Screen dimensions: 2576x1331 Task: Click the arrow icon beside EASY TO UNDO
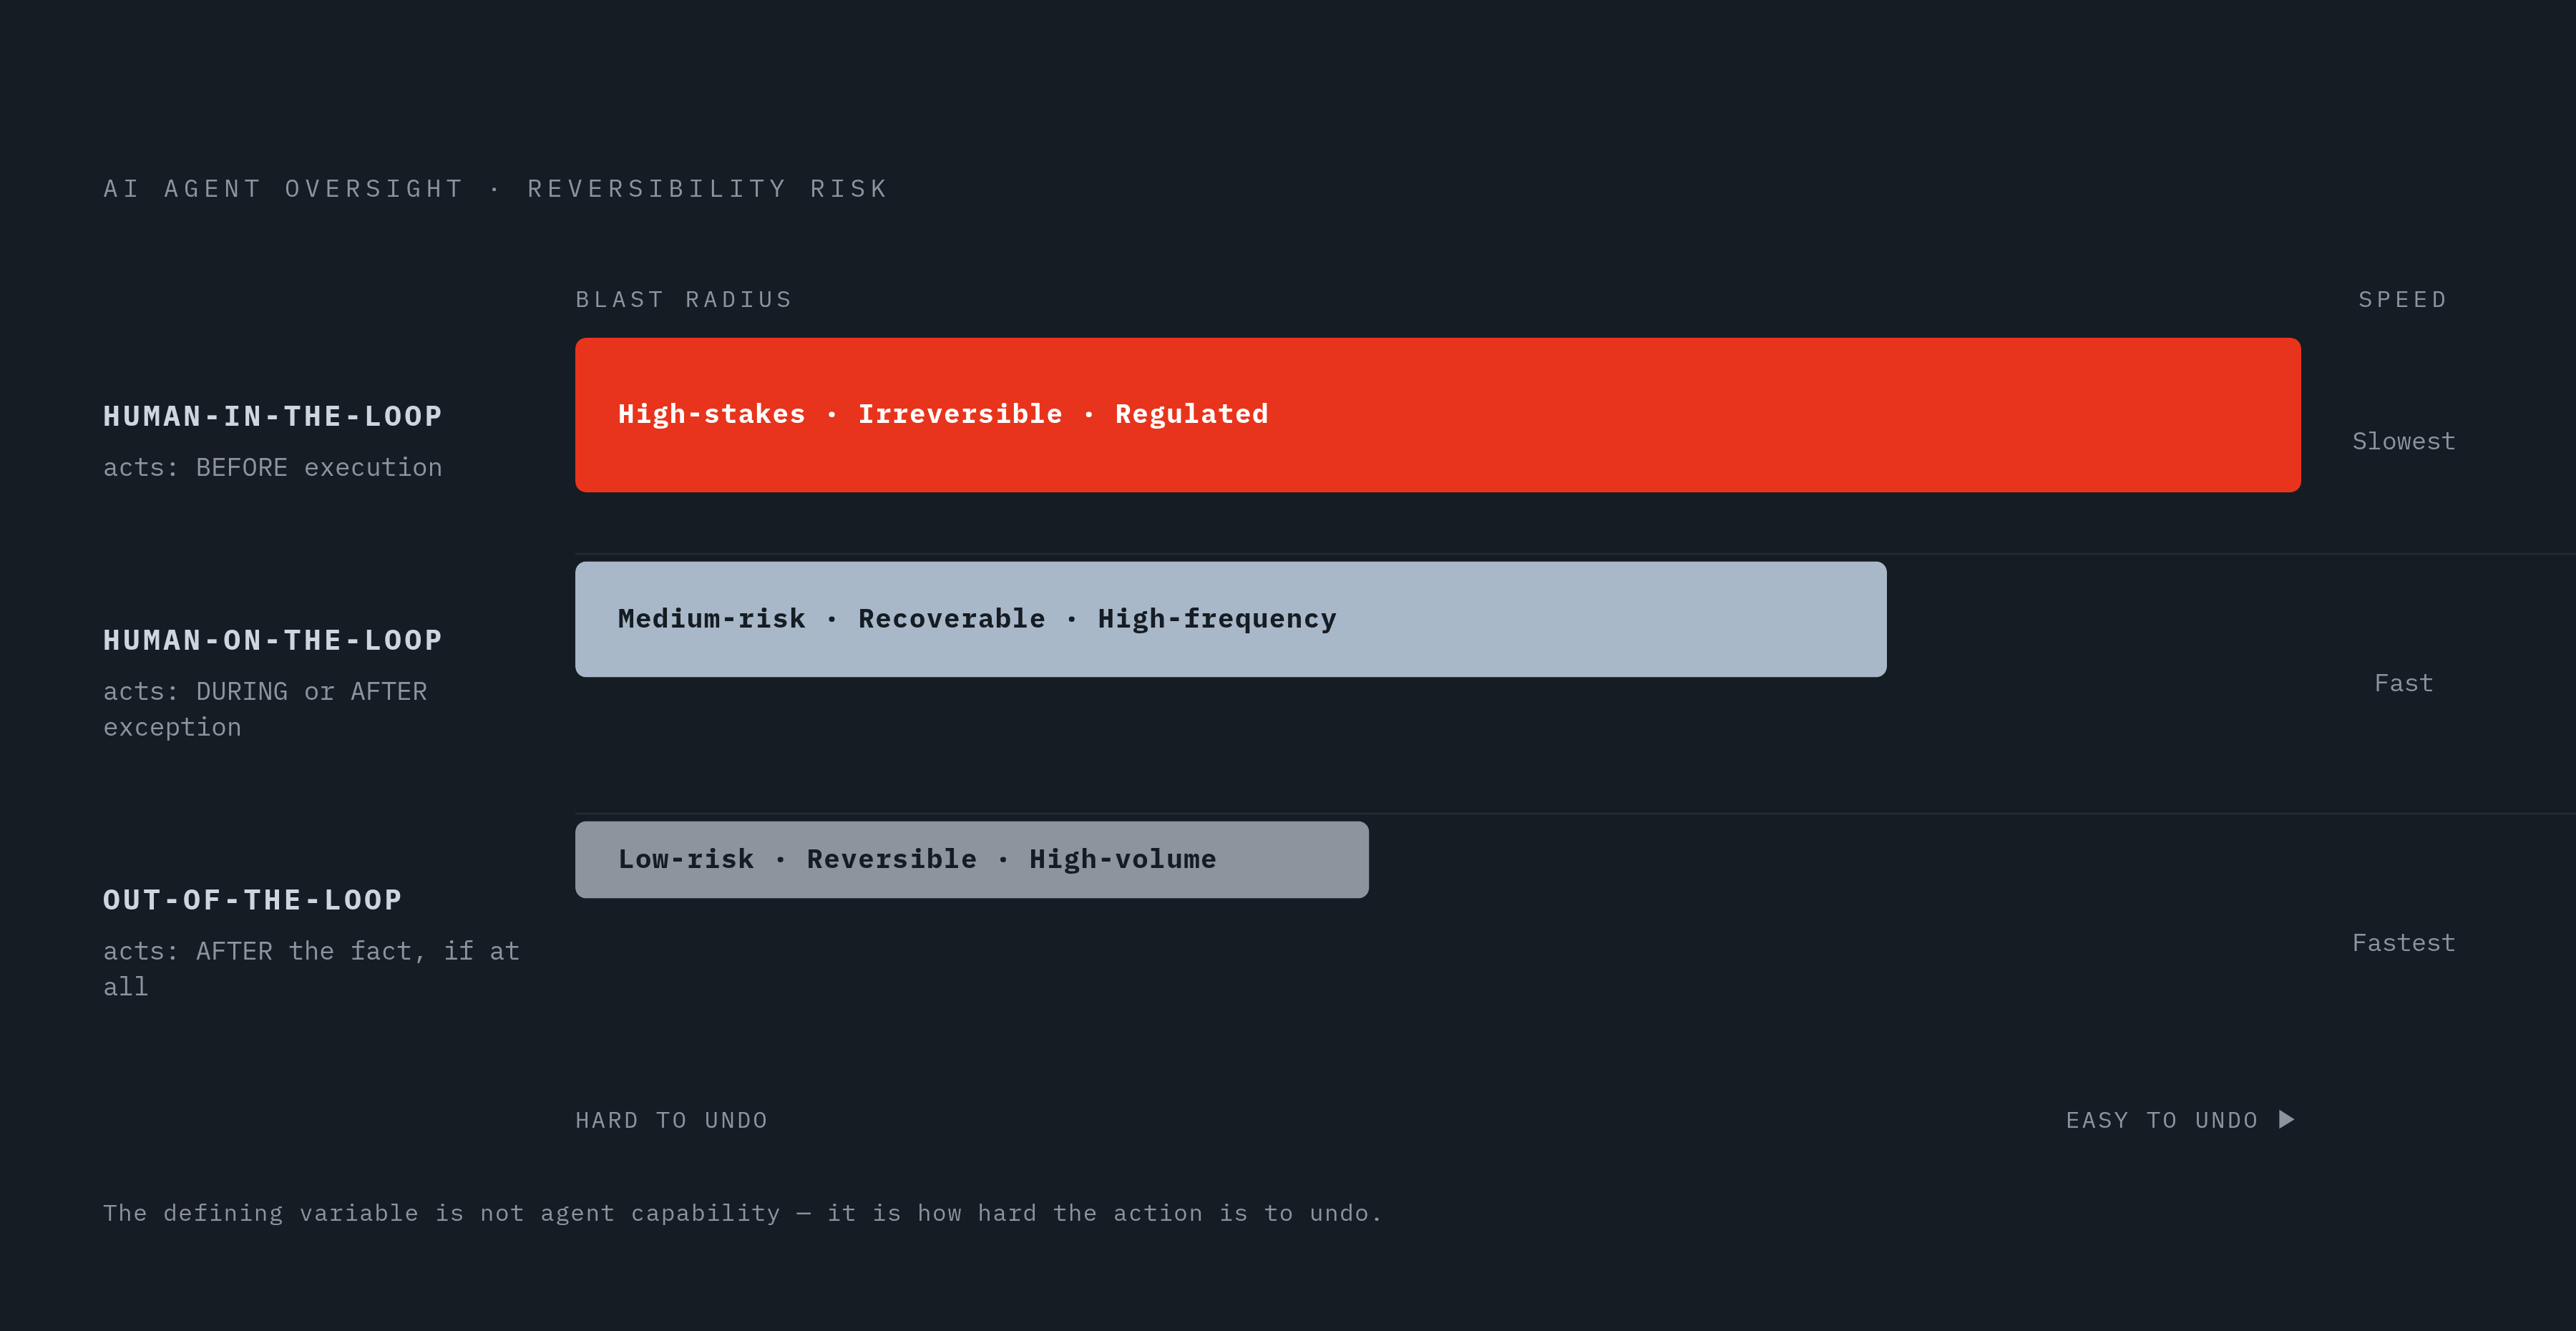tap(2286, 1119)
